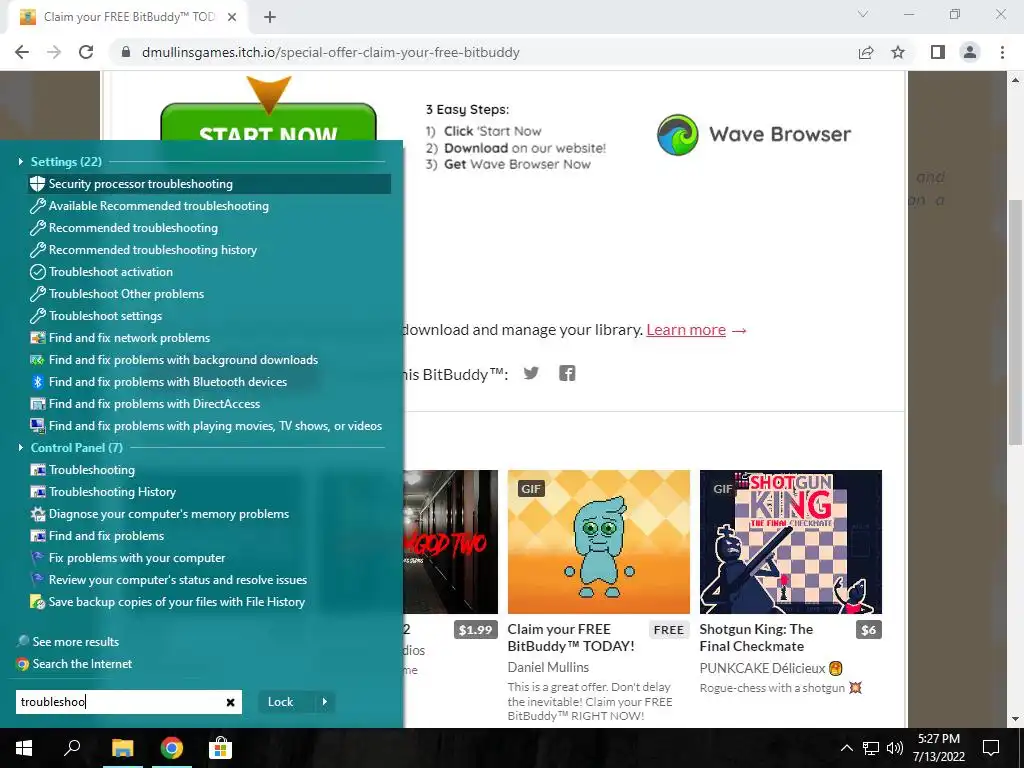The width and height of the screenshot is (1024, 768).
Task: Open Lock options arrow menu
Action: tap(325, 702)
